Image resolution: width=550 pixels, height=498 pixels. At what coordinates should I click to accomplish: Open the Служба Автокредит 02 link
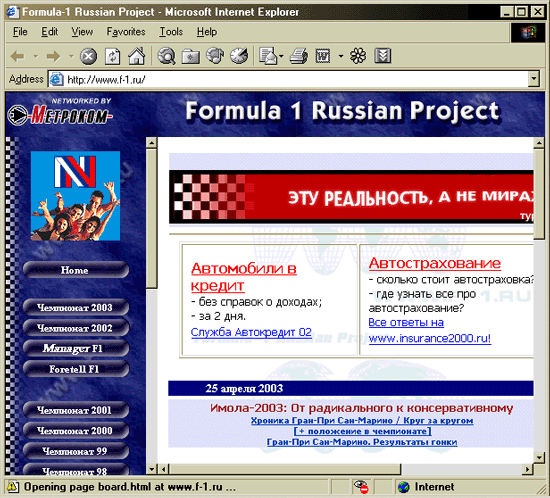pos(251,332)
